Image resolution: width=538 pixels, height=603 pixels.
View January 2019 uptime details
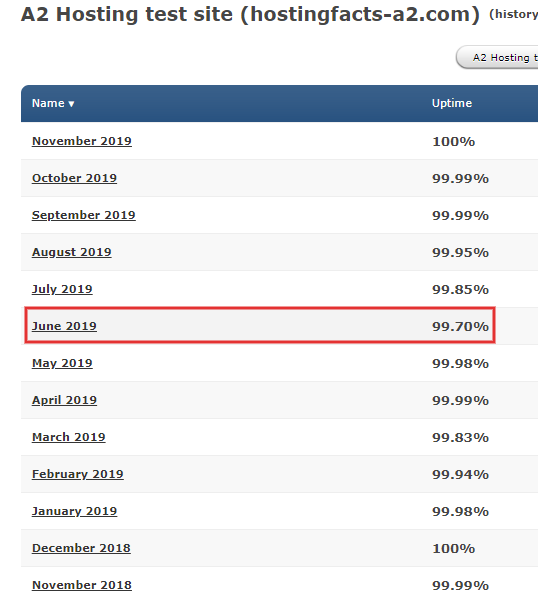(x=74, y=511)
